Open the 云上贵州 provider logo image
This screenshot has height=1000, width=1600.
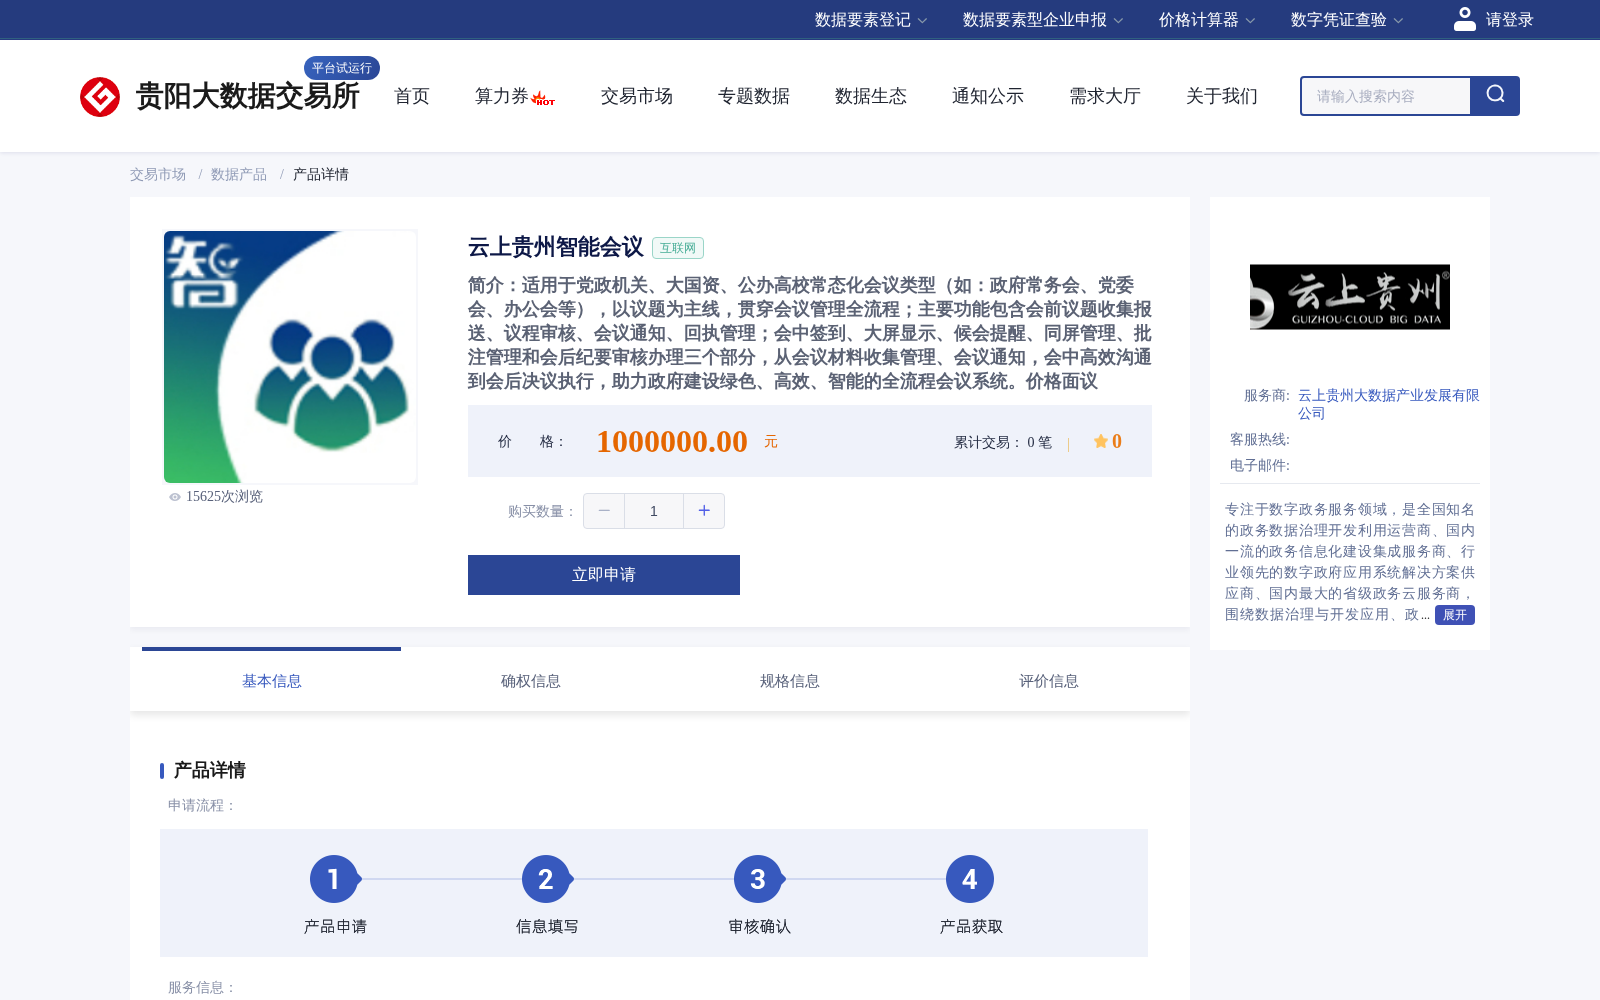click(x=1350, y=297)
